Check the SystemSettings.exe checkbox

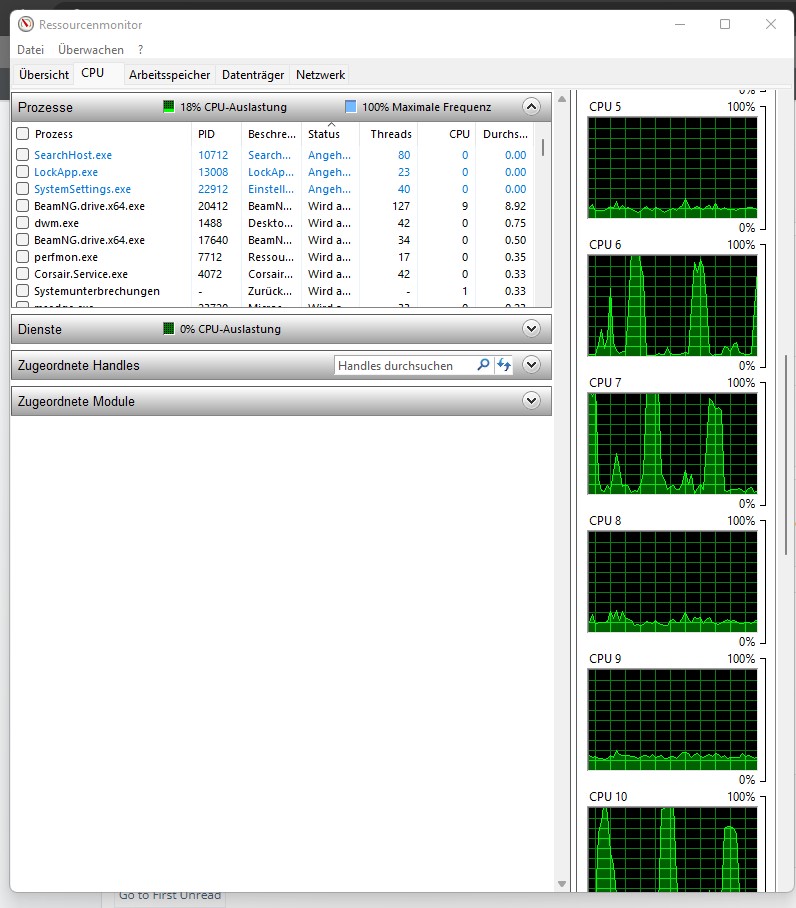click(x=23, y=189)
